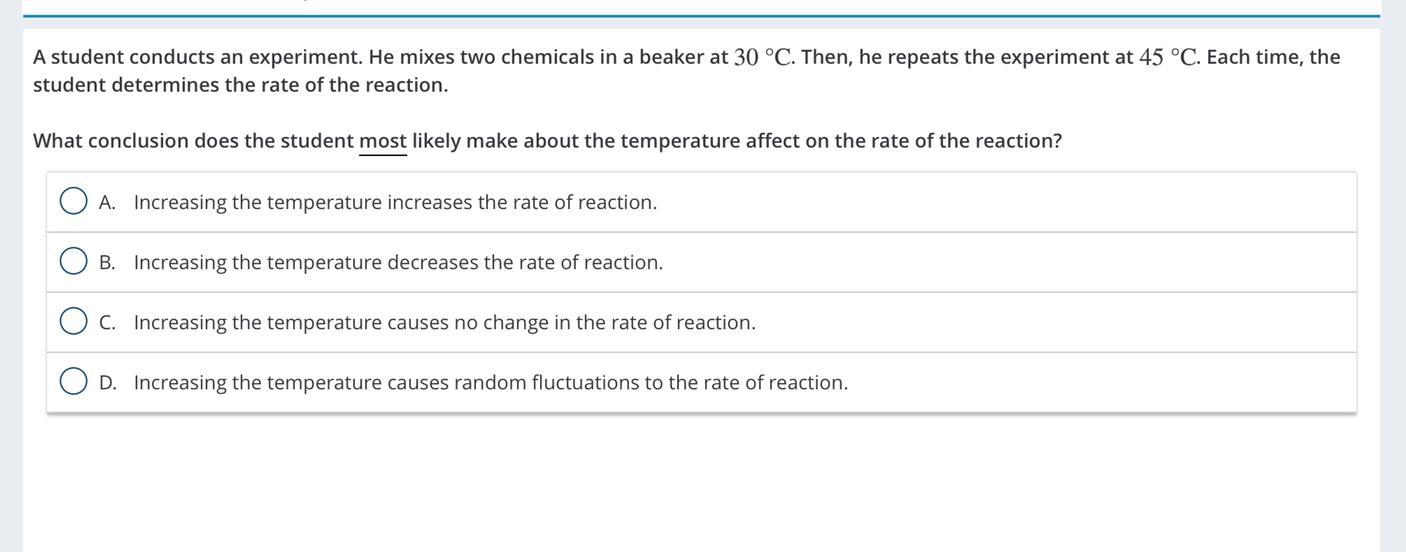Screen dimensions: 1406x552
Task: Click the letter B. answer label
Action: [x=107, y=262]
